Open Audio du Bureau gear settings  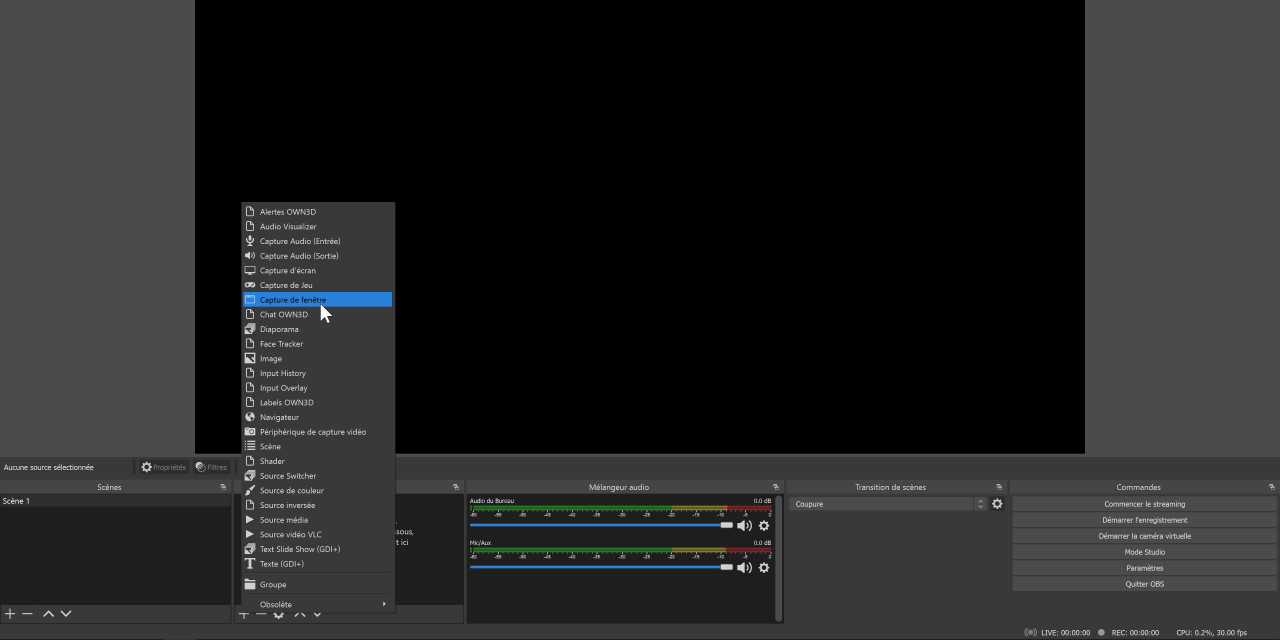[764, 526]
